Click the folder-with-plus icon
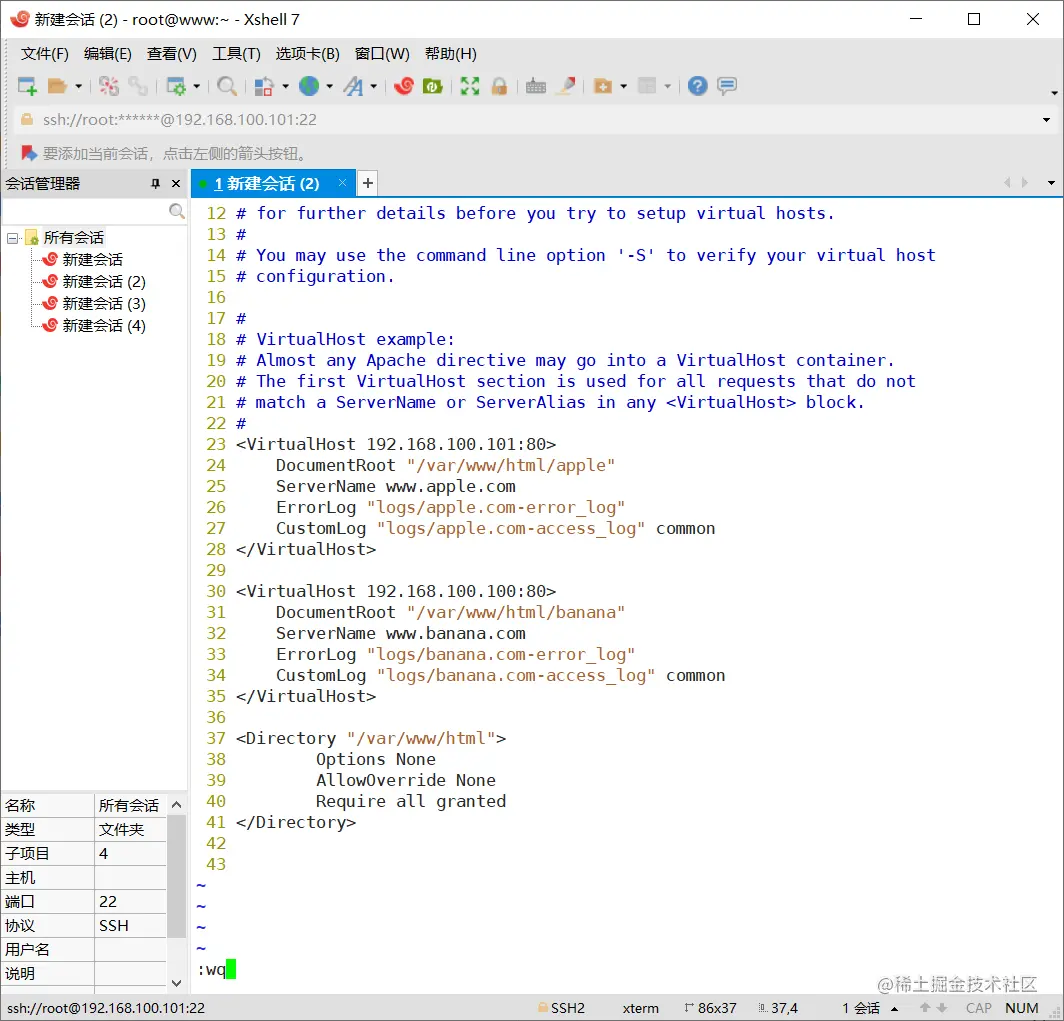The height and width of the screenshot is (1021, 1064). [x=603, y=86]
